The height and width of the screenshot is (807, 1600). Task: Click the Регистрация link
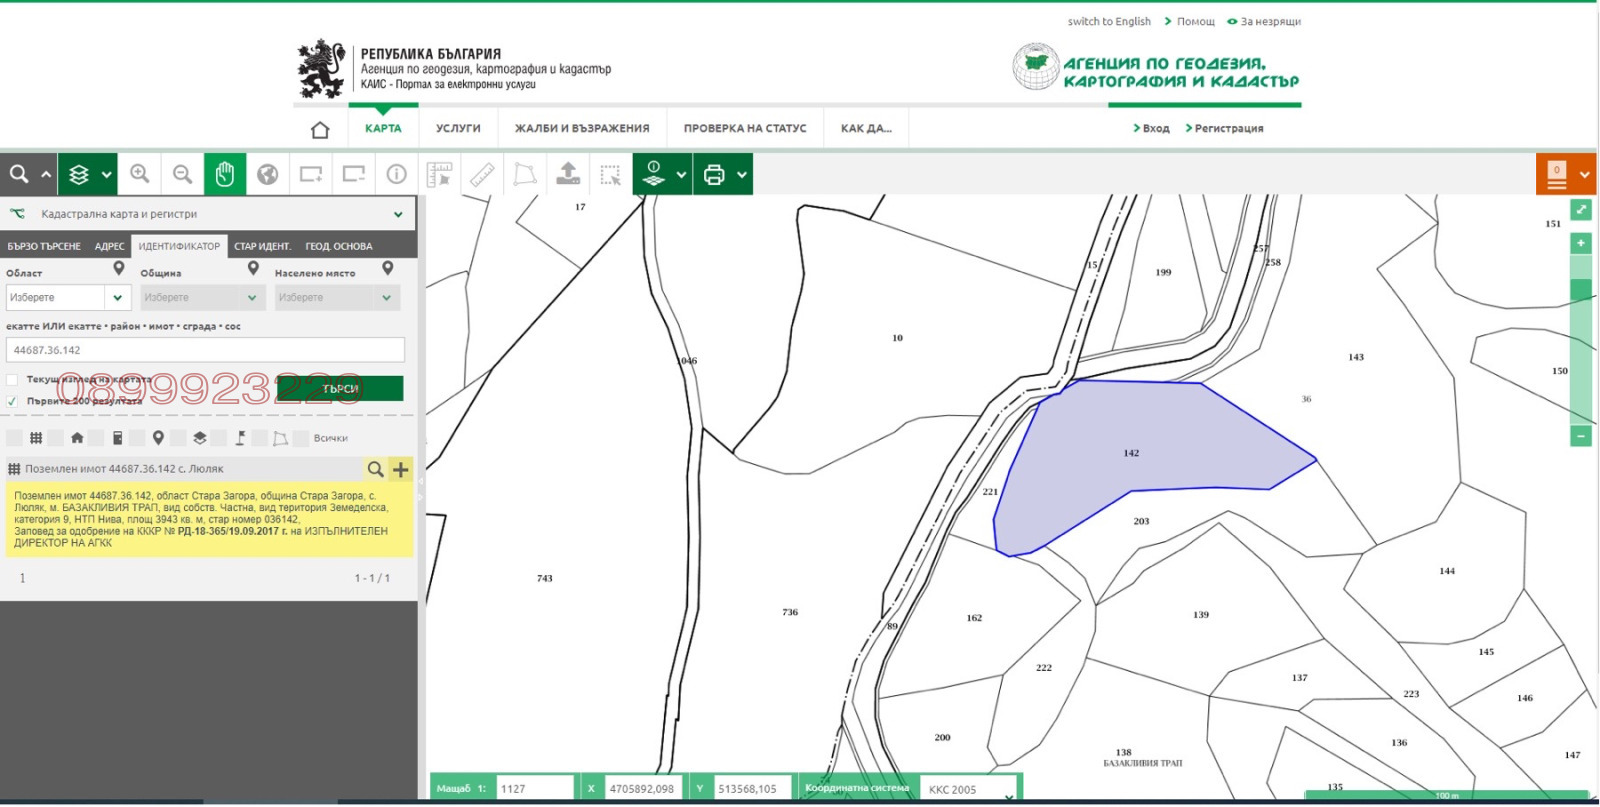click(1228, 129)
